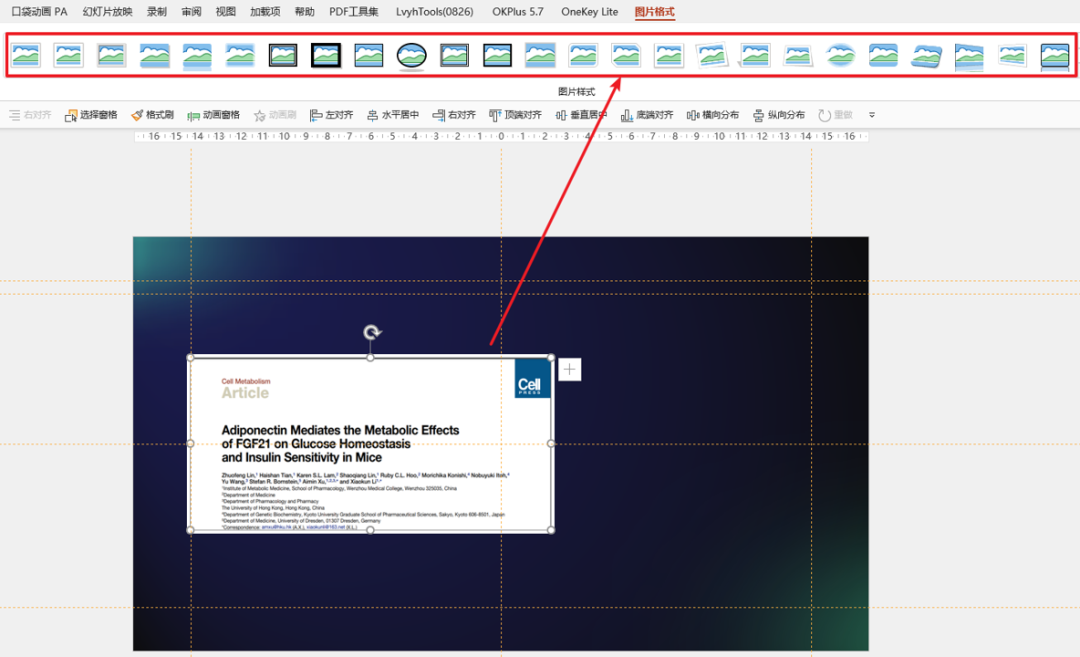Open the 幻灯片放映 slideshow tab
The height and width of the screenshot is (657, 1080).
pos(107,12)
